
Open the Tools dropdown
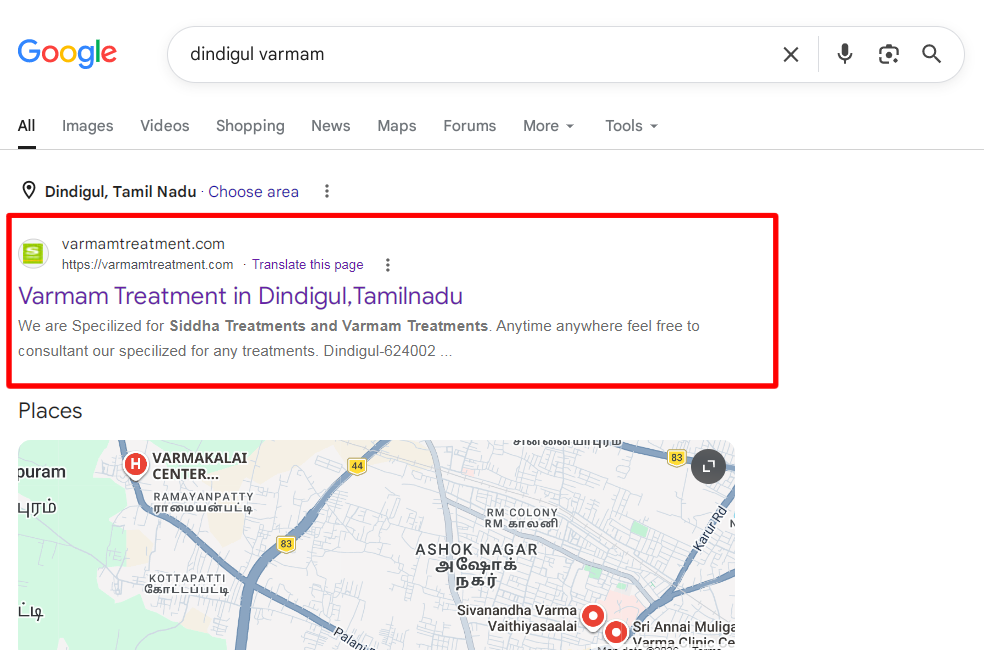point(631,126)
